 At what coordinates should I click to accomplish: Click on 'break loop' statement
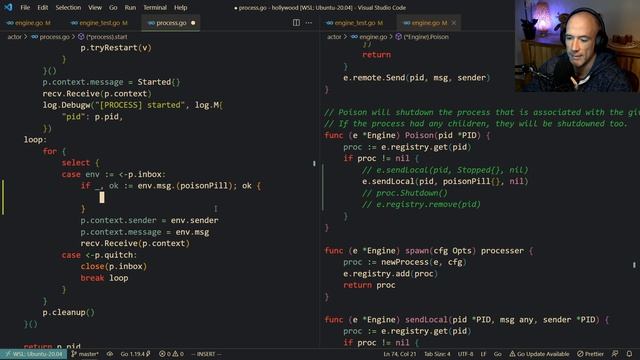[104, 278]
